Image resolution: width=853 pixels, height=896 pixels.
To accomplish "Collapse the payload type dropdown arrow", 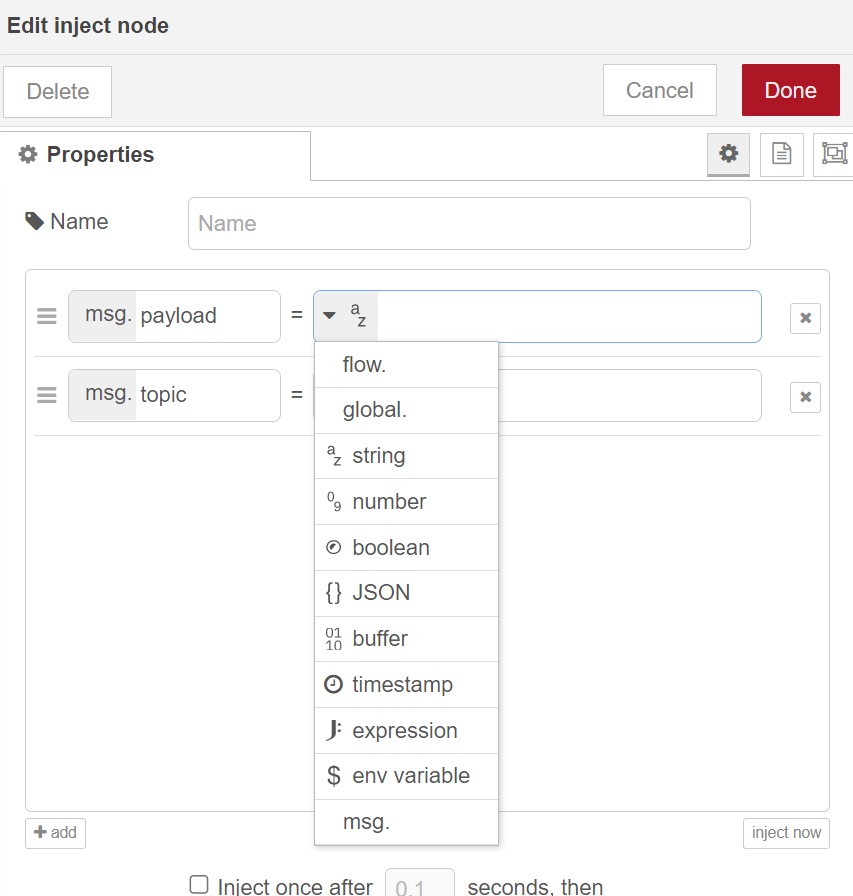I will [x=330, y=316].
